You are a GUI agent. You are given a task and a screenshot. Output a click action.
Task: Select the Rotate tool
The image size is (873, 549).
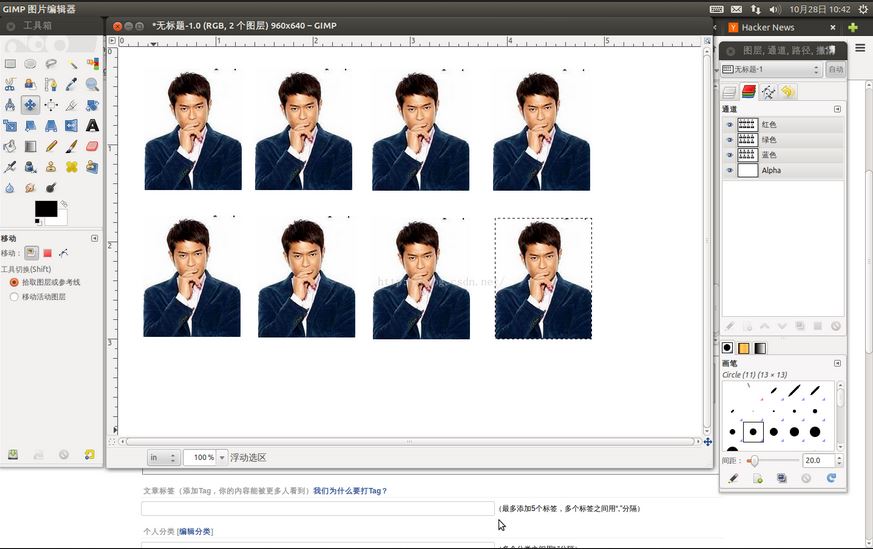coord(92,105)
